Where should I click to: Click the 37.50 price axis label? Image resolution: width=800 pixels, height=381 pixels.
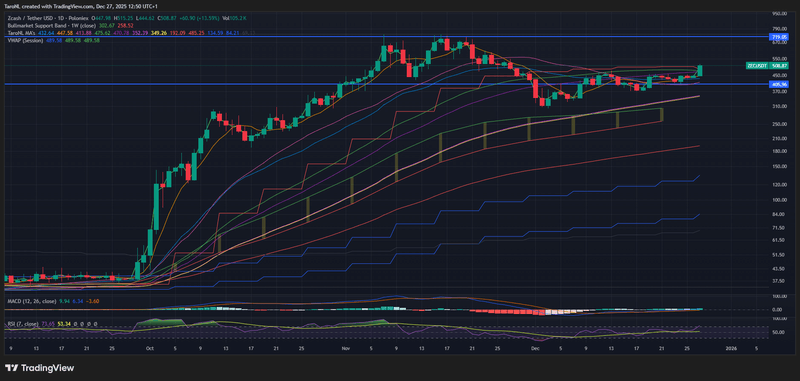click(x=778, y=281)
